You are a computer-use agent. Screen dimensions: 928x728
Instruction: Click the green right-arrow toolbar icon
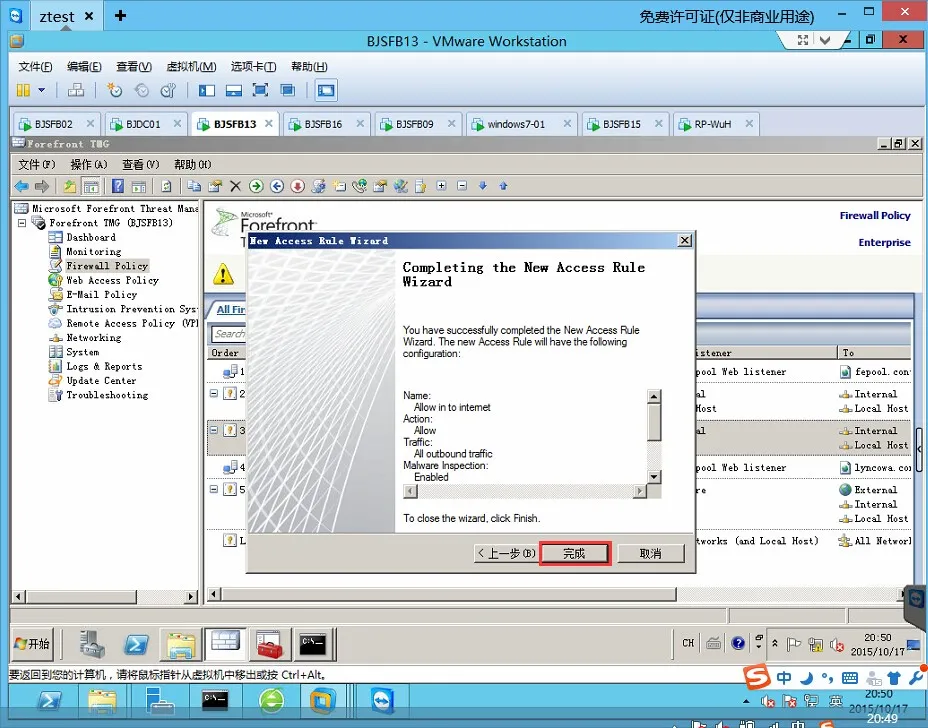click(256, 186)
